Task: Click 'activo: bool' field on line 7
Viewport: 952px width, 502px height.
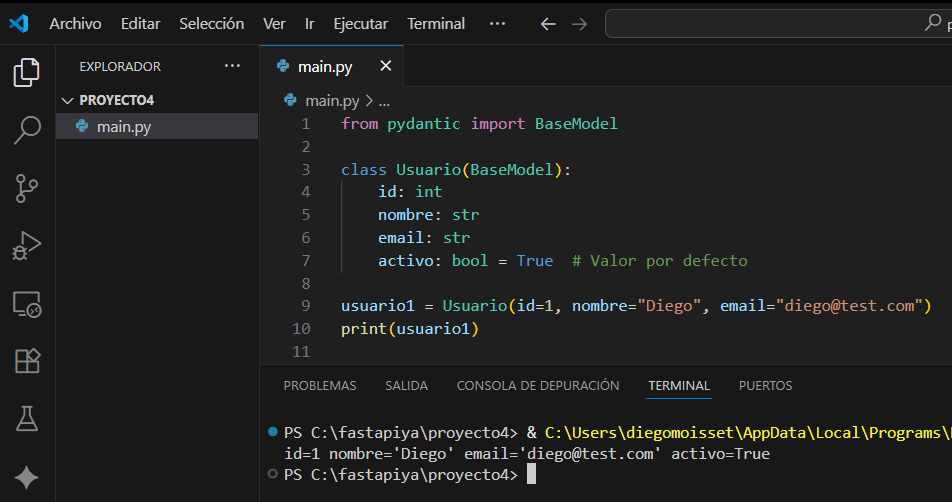Action: (433, 261)
